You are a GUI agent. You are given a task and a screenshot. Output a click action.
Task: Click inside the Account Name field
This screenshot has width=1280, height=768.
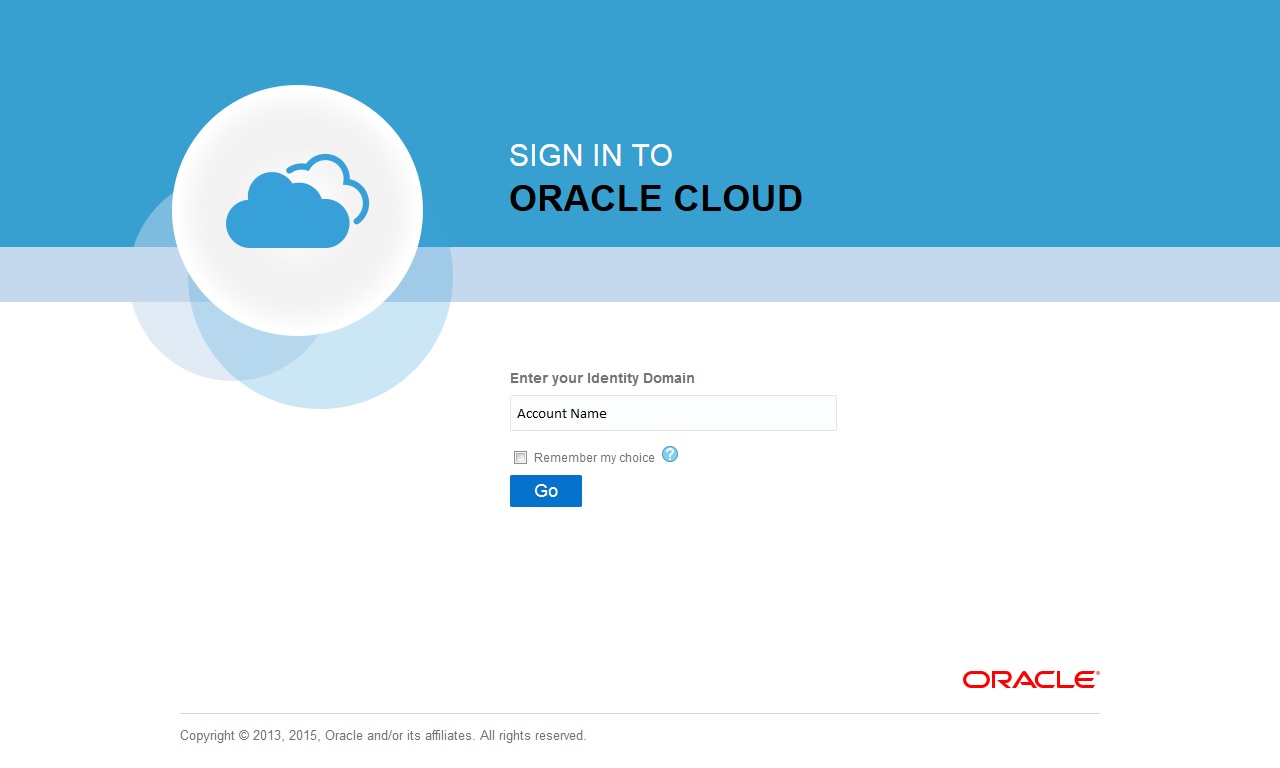coord(672,413)
